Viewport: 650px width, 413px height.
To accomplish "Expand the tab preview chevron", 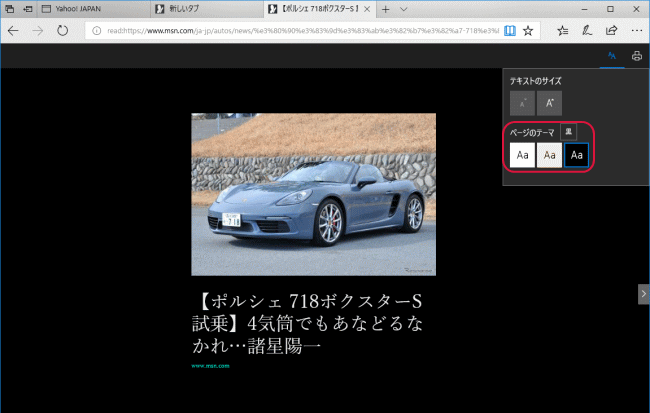I will [x=403, y=9].
